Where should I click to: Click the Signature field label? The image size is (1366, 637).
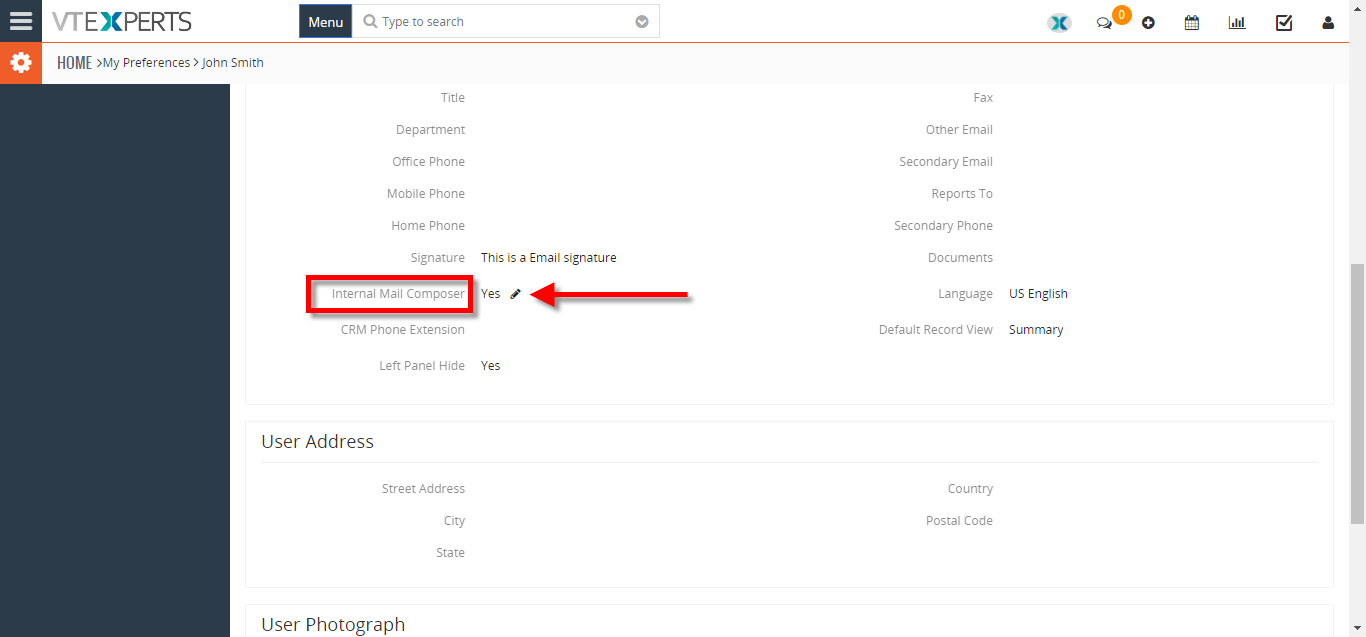pos(437,258)
